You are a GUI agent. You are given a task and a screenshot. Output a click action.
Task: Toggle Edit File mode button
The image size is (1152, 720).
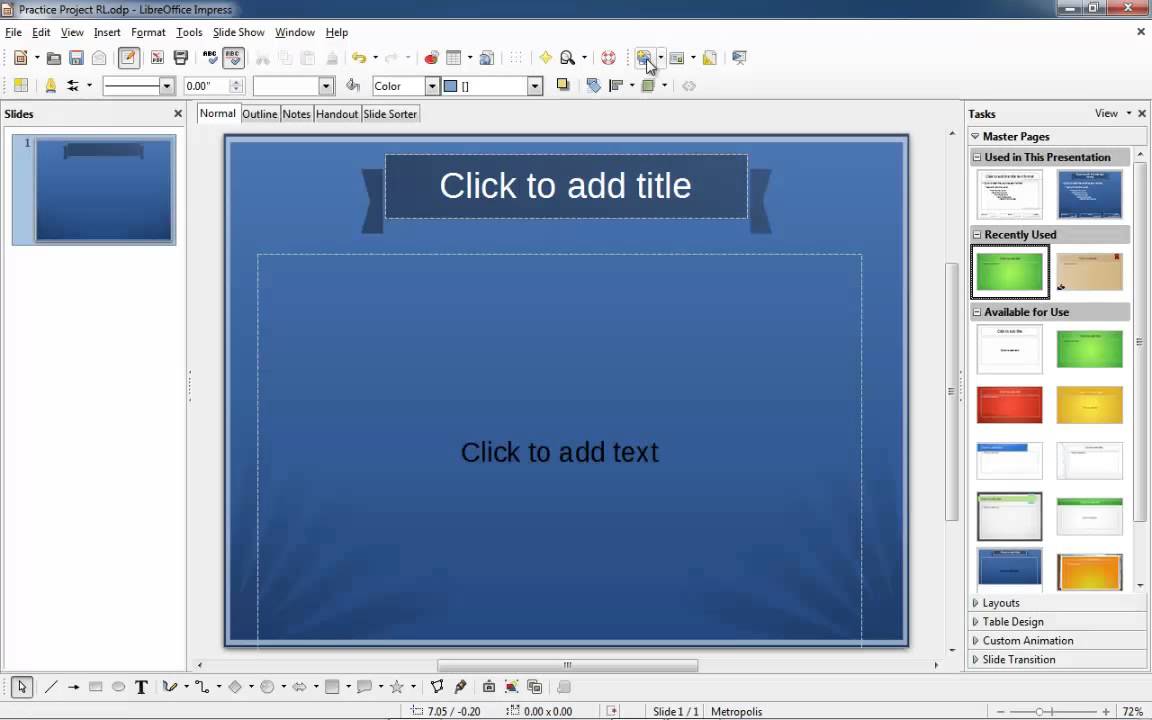click(x=129, y=58)
